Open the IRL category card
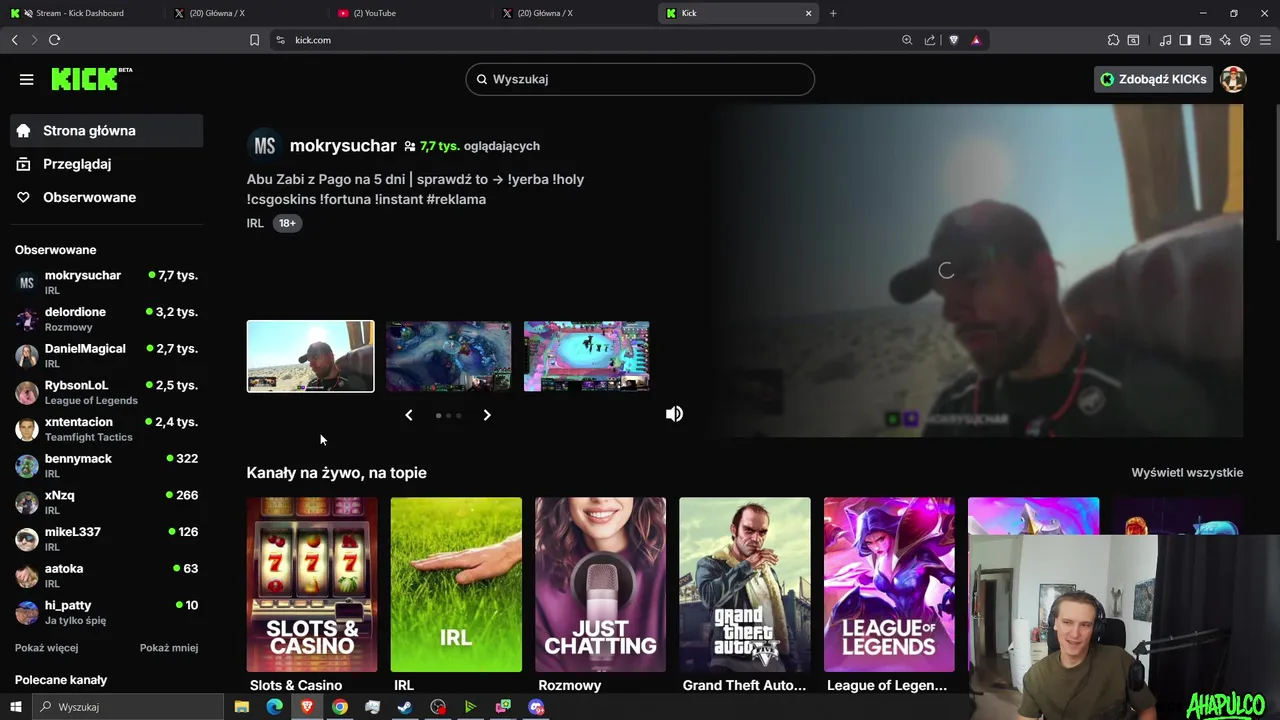This screenshot has width=1280, height=720. [x=456, y=585]
